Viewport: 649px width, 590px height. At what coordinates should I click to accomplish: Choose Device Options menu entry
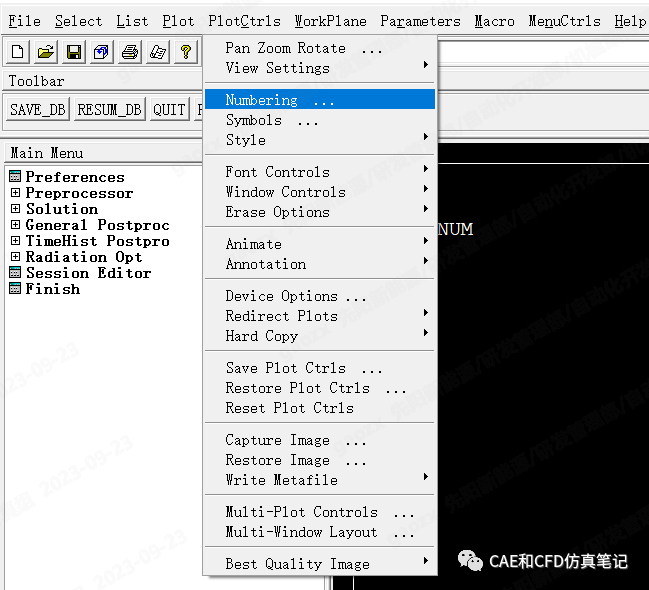pyautogui.click(x=320, y=296)
